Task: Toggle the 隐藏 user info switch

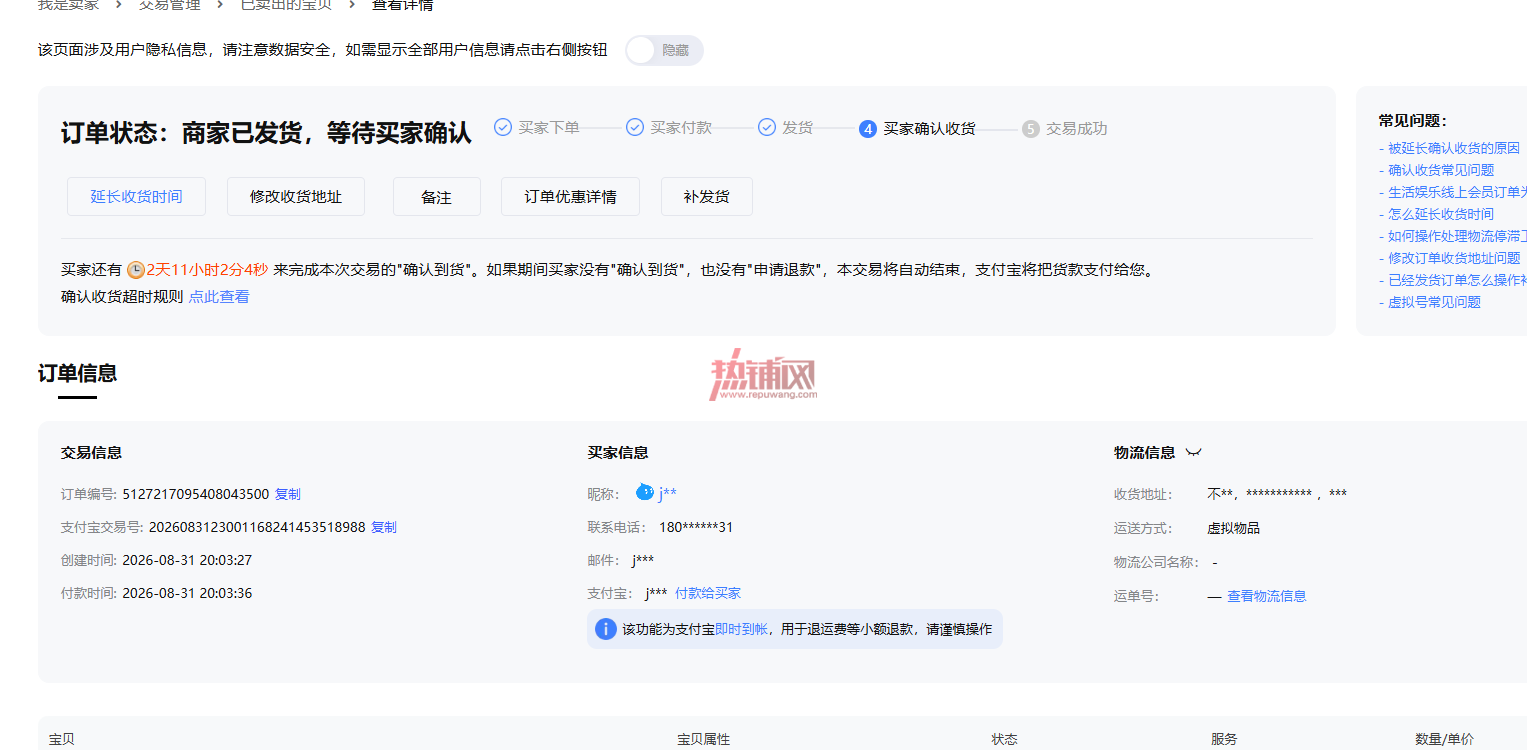Action: [x=664, y=50]
